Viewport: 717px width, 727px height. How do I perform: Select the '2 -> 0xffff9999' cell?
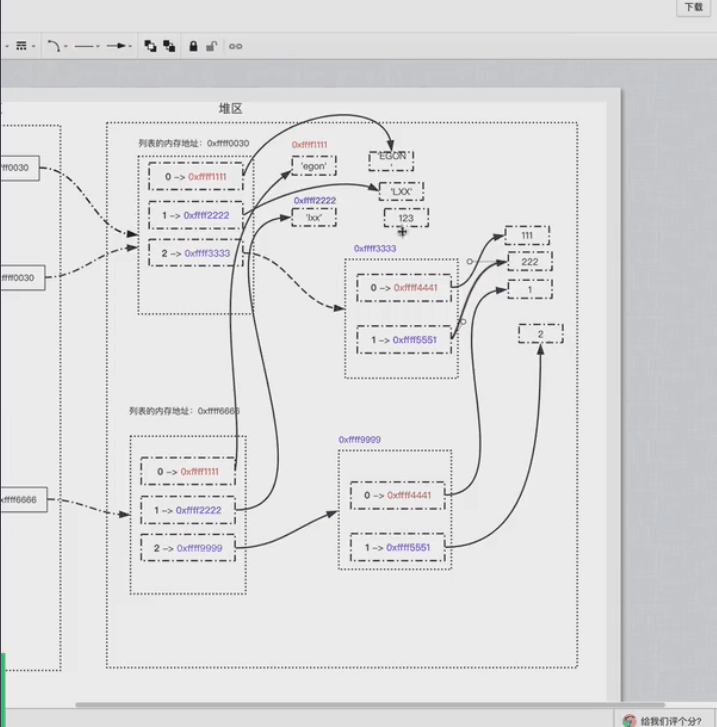(x=188, y=548)
